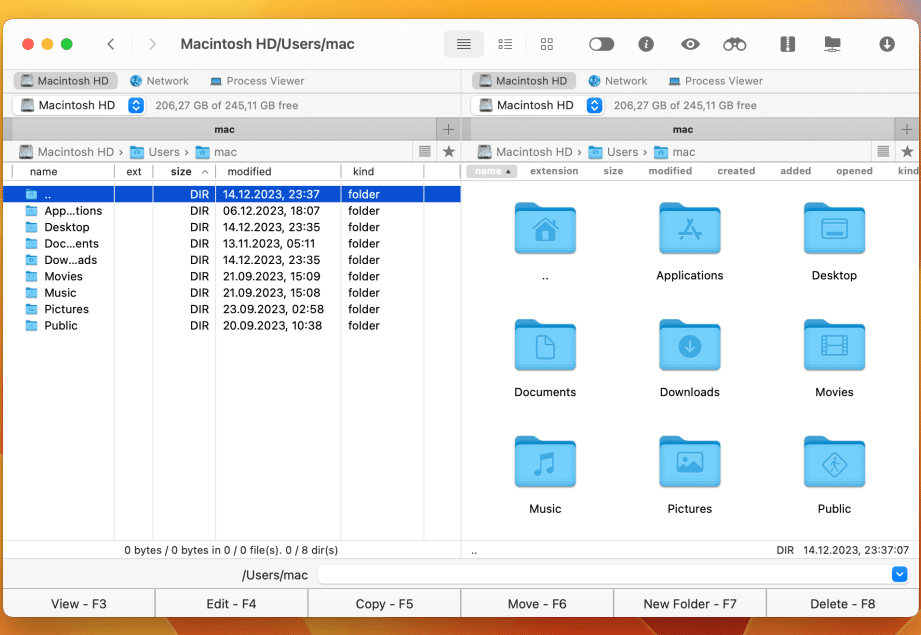
Task: Open the info icon in toolbar
Action: pos(646,44)
